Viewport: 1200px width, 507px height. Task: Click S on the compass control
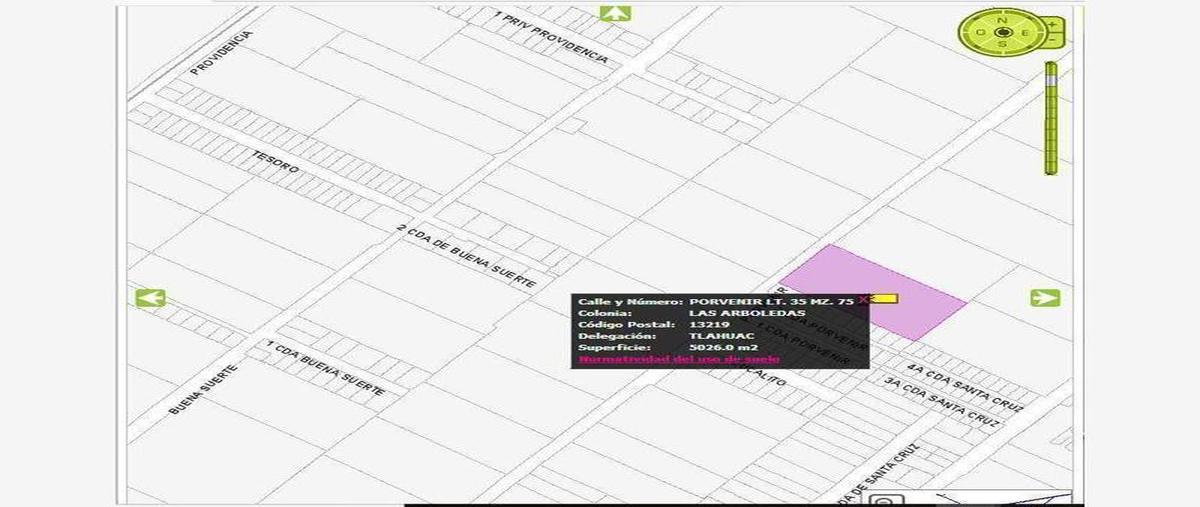[1002, 44]
